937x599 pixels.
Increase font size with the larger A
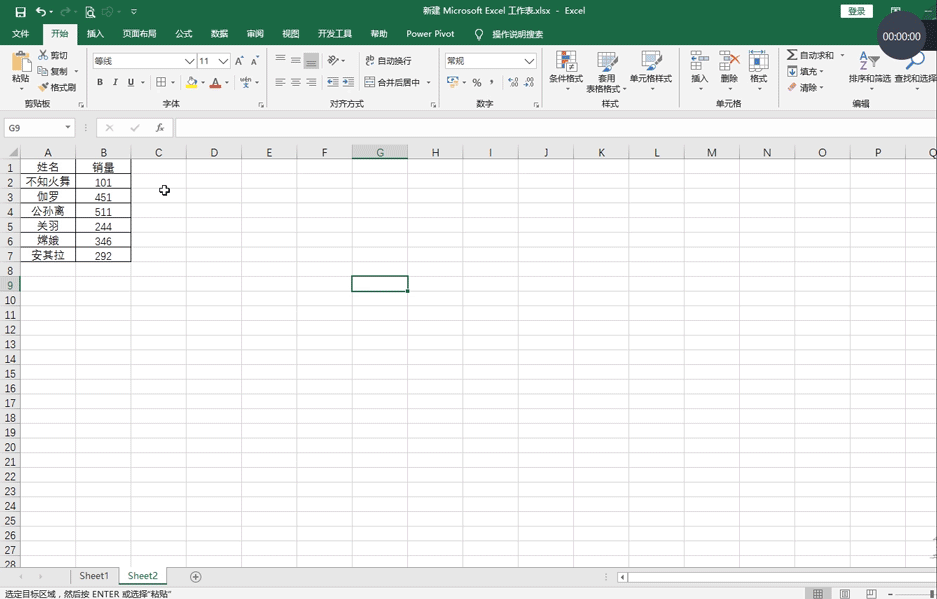[239, 61]
